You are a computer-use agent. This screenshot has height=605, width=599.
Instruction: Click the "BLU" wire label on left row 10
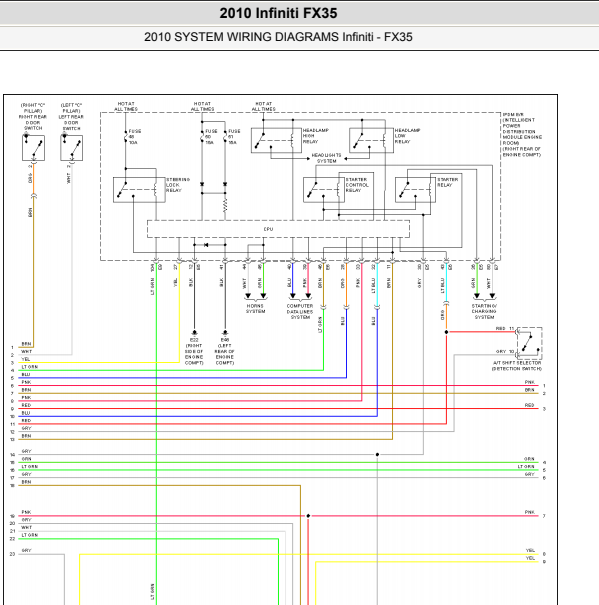pos(26,413)
